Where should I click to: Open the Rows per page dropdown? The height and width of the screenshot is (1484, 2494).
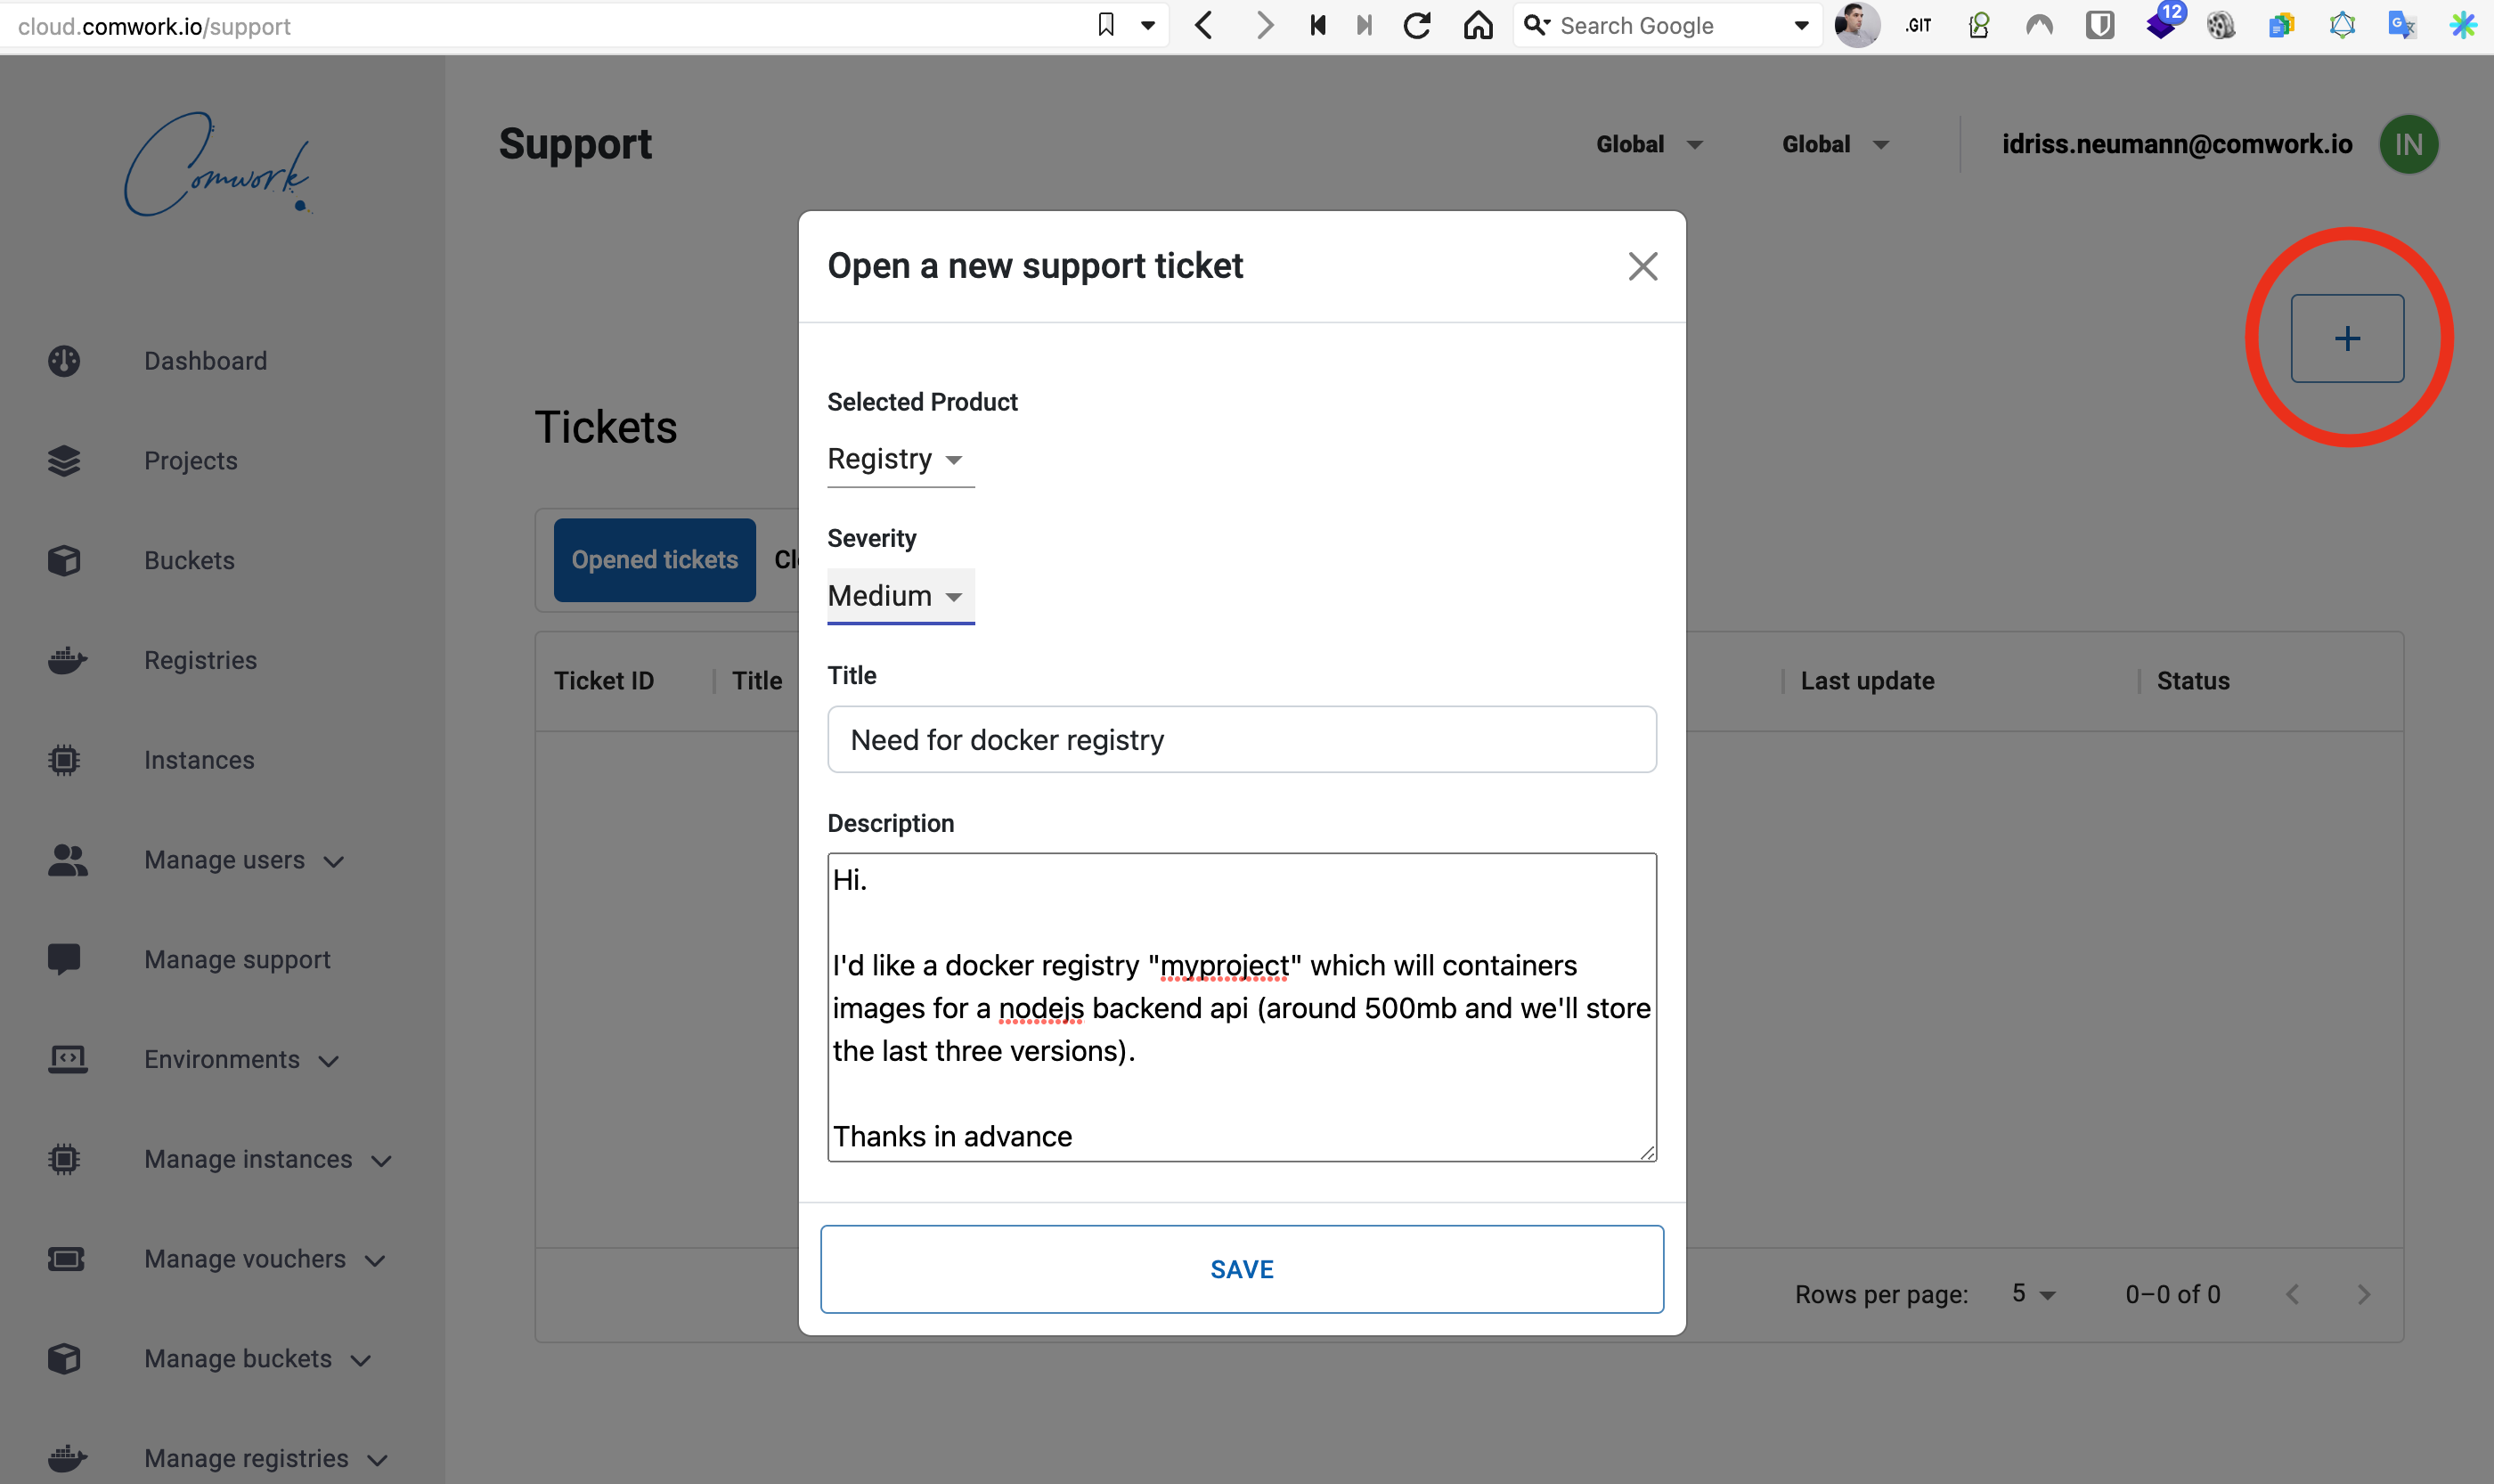click(x=2032, y=1294)
